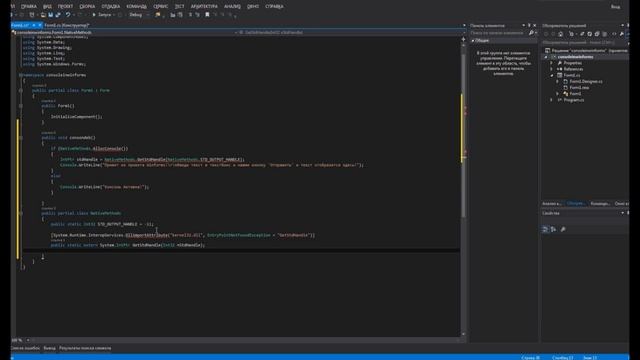
Task: Click the uncomment selection toolbar icon
Action: click(x=198, y=15)
